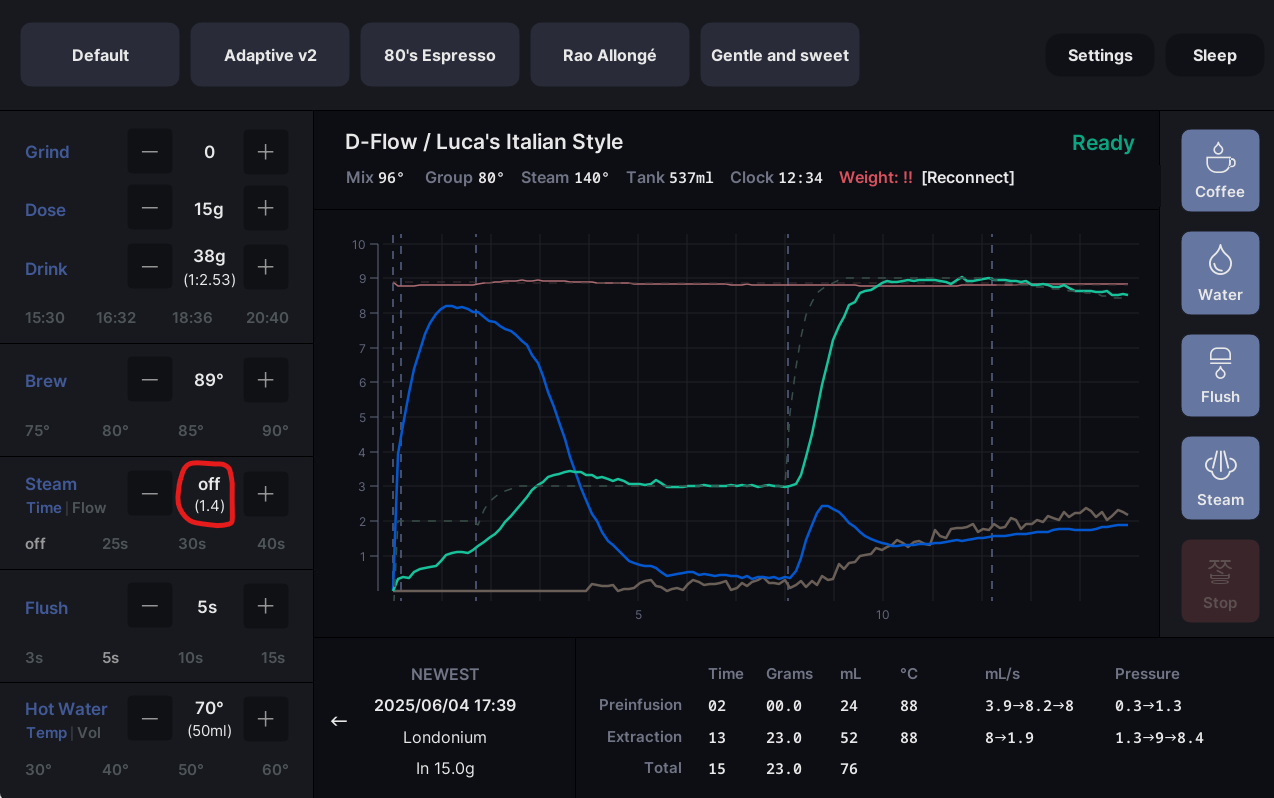Decrease Dose with the minus icon

click(150, 209)
